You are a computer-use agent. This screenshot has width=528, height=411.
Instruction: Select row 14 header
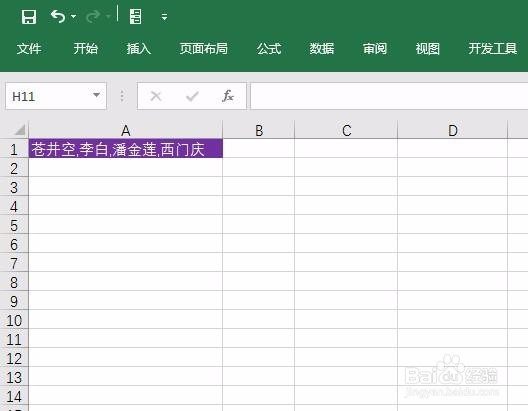tap(14, 396)
